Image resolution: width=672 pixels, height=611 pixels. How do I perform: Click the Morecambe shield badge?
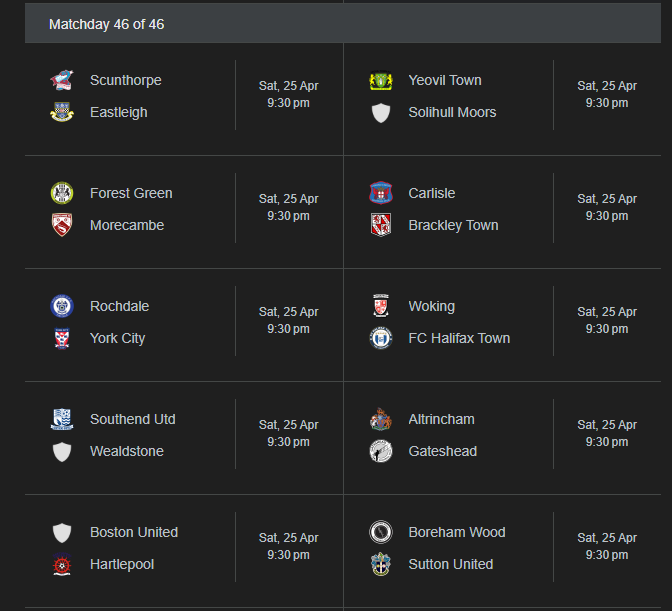(x=62, y=225)
